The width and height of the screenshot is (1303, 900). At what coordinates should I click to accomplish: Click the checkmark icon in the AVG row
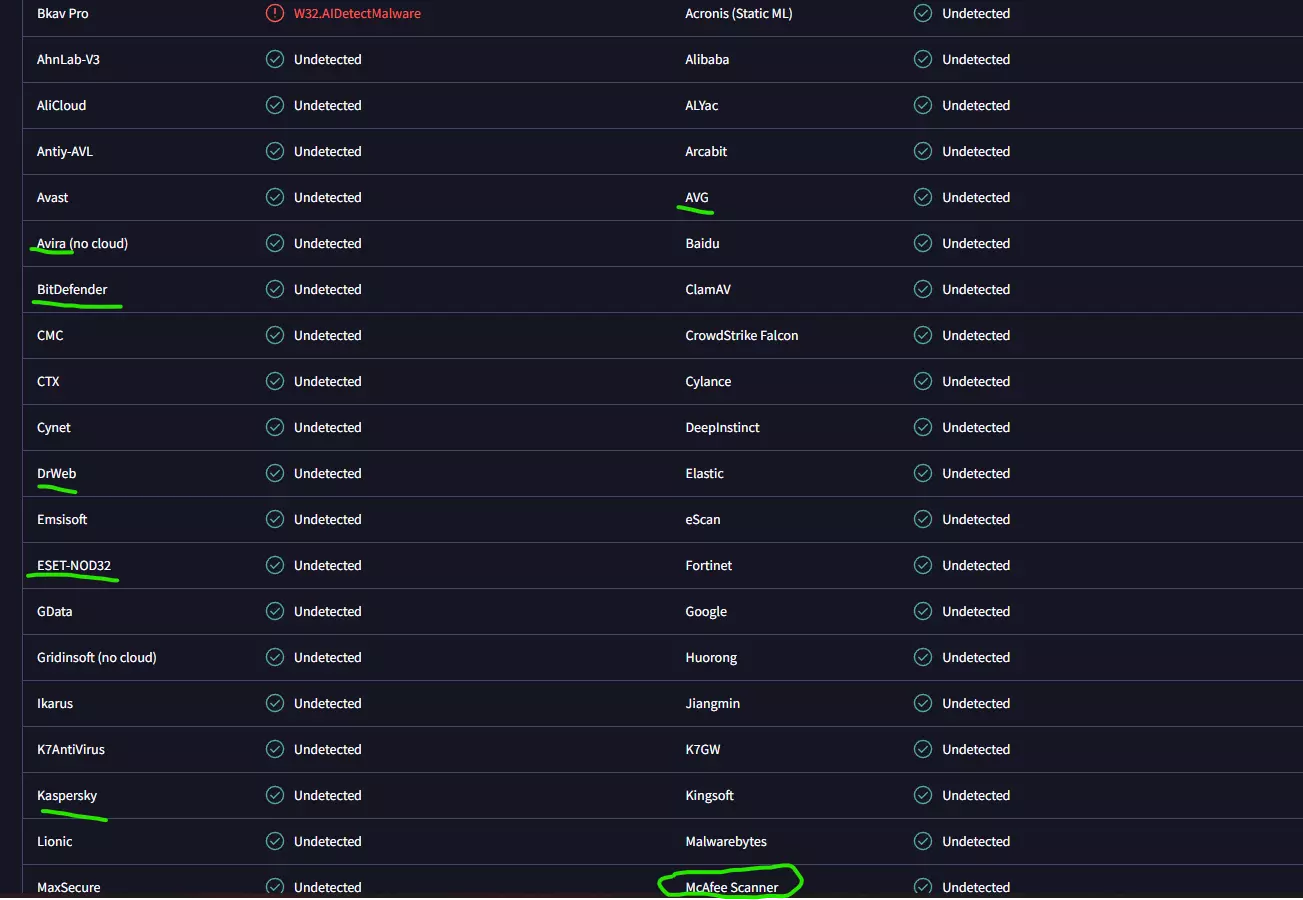[923, 198]
